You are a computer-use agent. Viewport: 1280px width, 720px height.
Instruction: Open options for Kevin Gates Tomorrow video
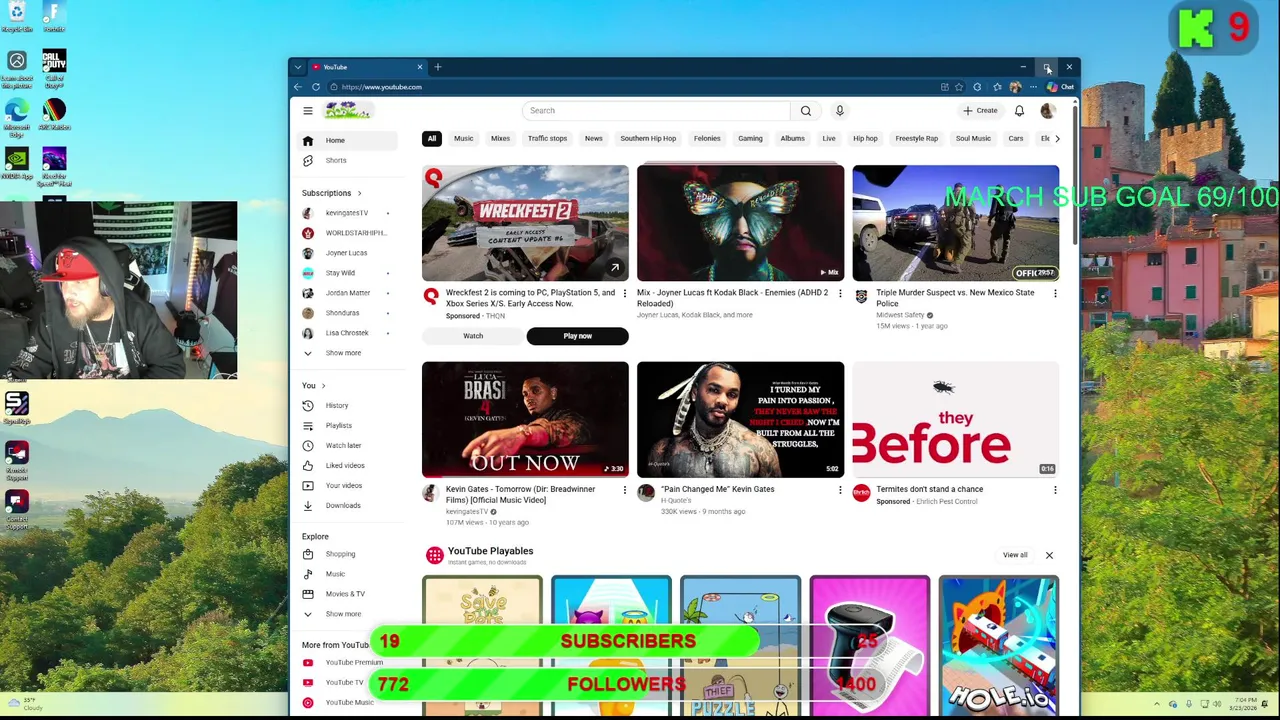625,490
